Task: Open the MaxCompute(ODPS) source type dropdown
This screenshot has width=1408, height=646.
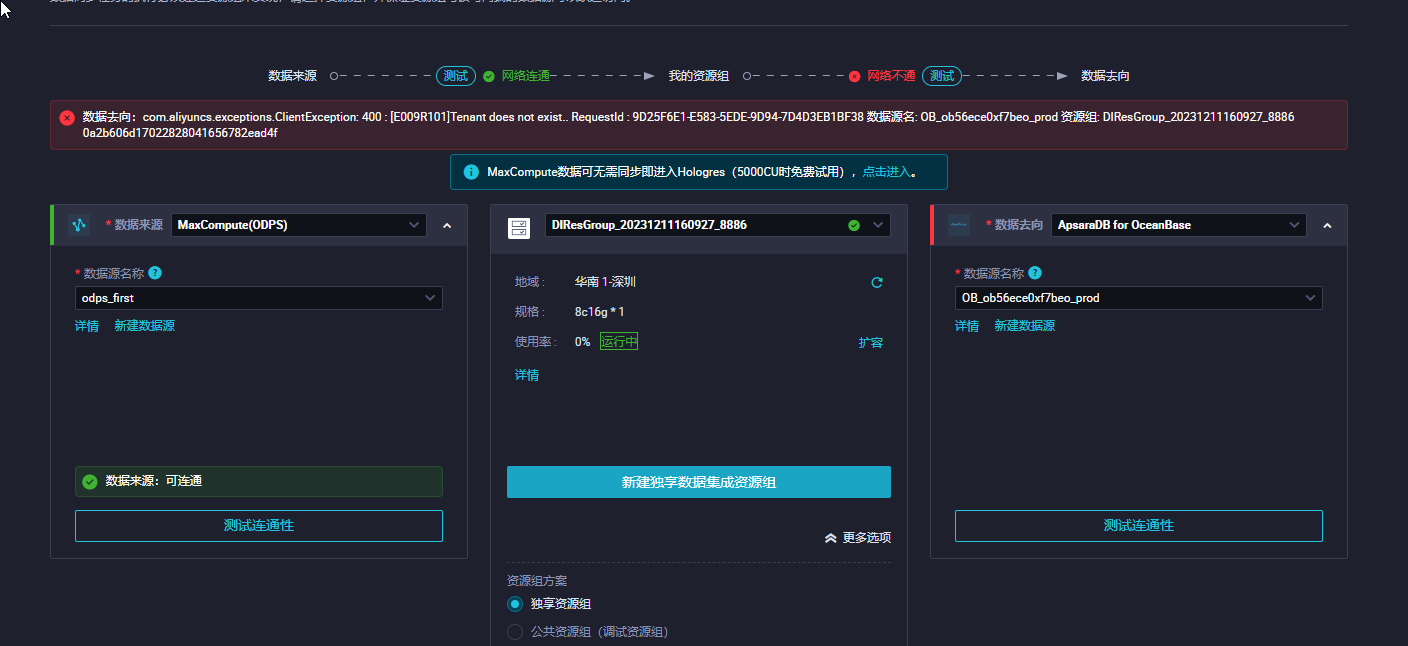Action: pyautogui.click(x=299, y=225)
